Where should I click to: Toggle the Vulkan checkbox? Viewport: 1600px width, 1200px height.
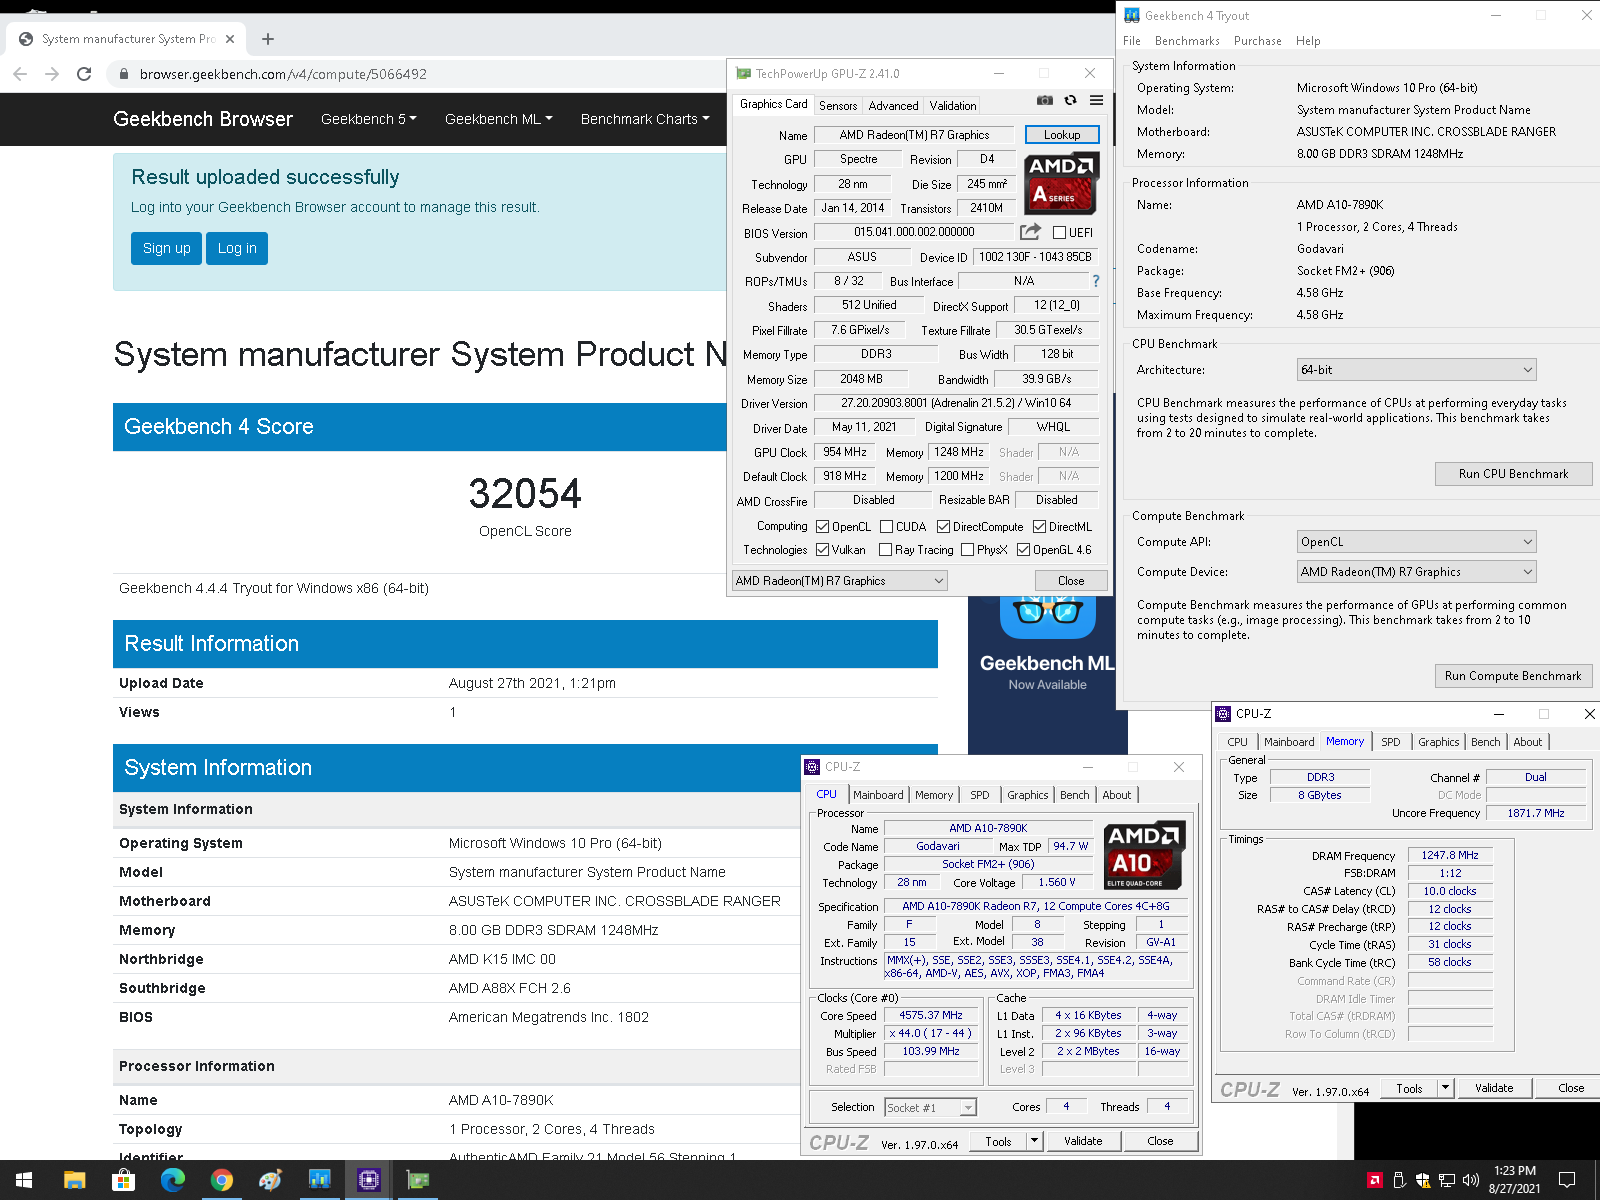pyautogui.click(x=822, y=550)
